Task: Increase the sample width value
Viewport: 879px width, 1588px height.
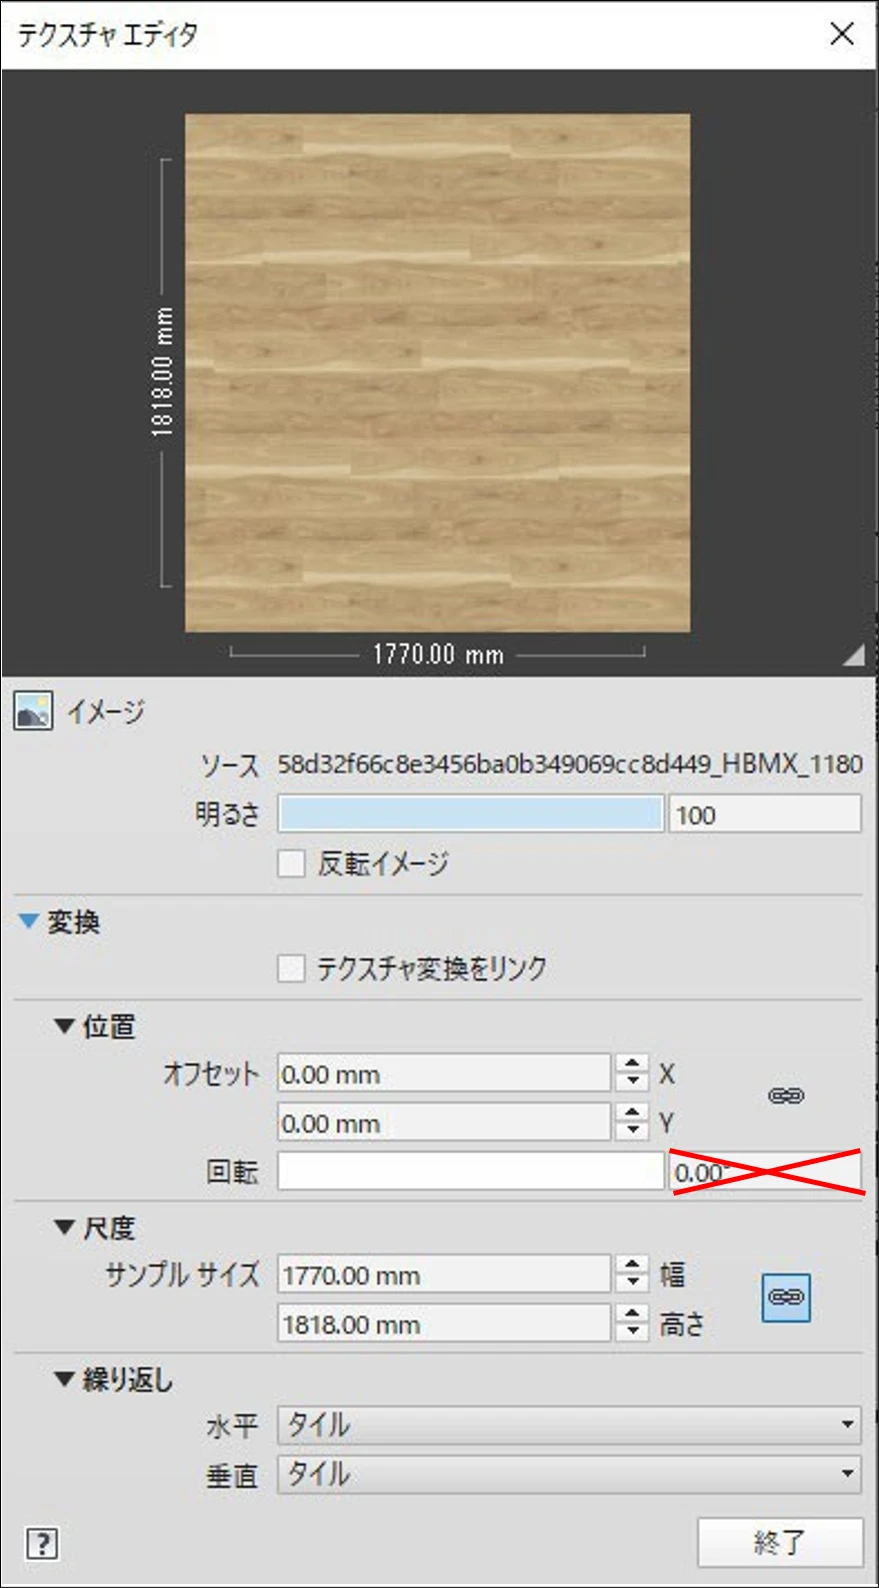Action: (x=632, y=1265)
